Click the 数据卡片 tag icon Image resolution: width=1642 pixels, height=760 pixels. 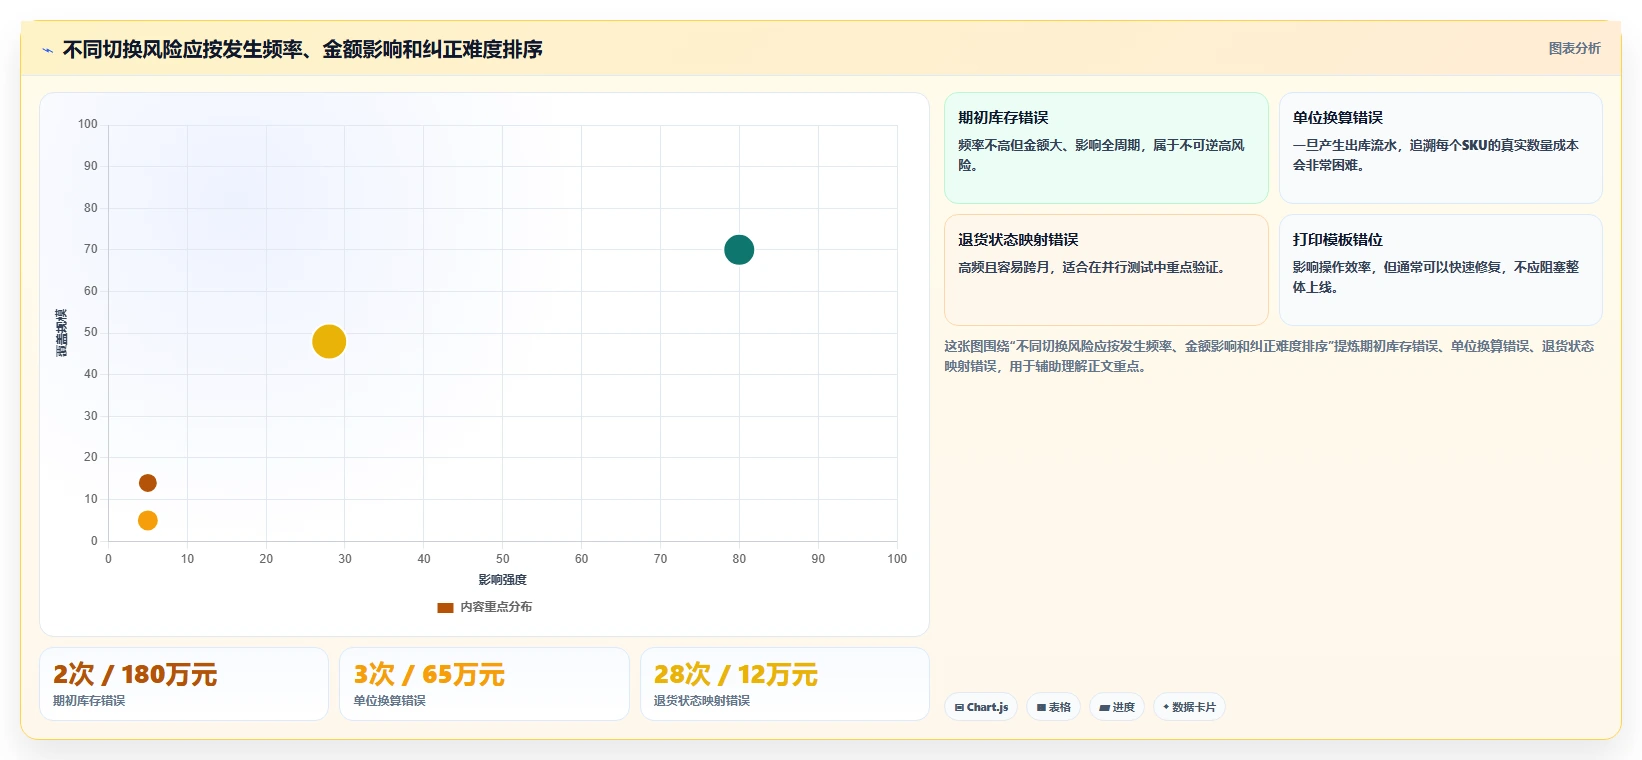click(x=1166, y=707)
